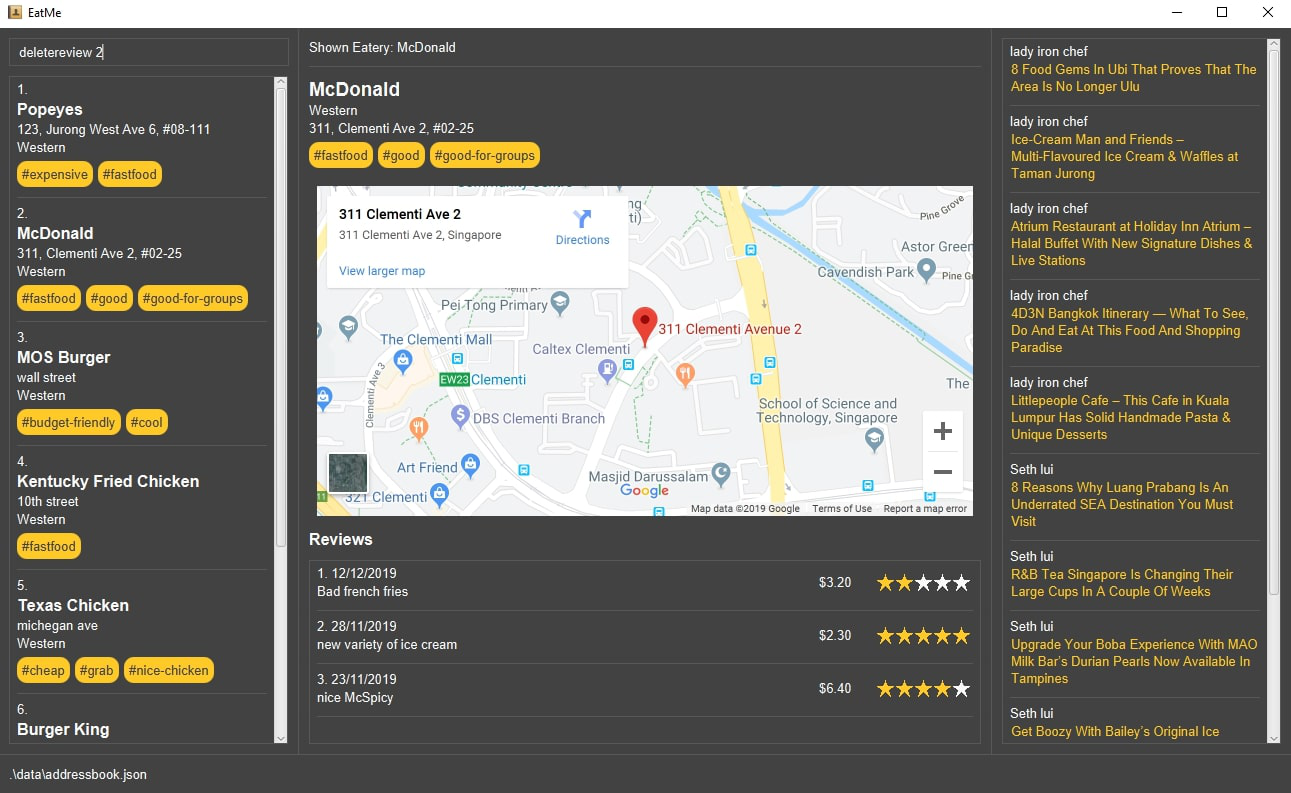
Task: Open 'Atrium Restaurant at Holiday Inn Atrium' article
Action: pos(1131,243)
